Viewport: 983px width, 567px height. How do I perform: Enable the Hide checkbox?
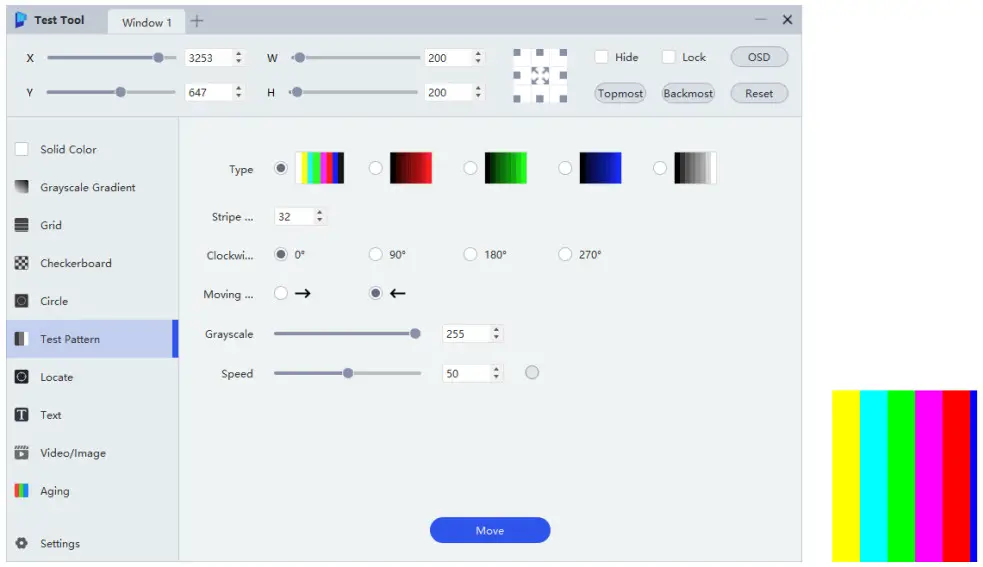(x=601, y=57)
